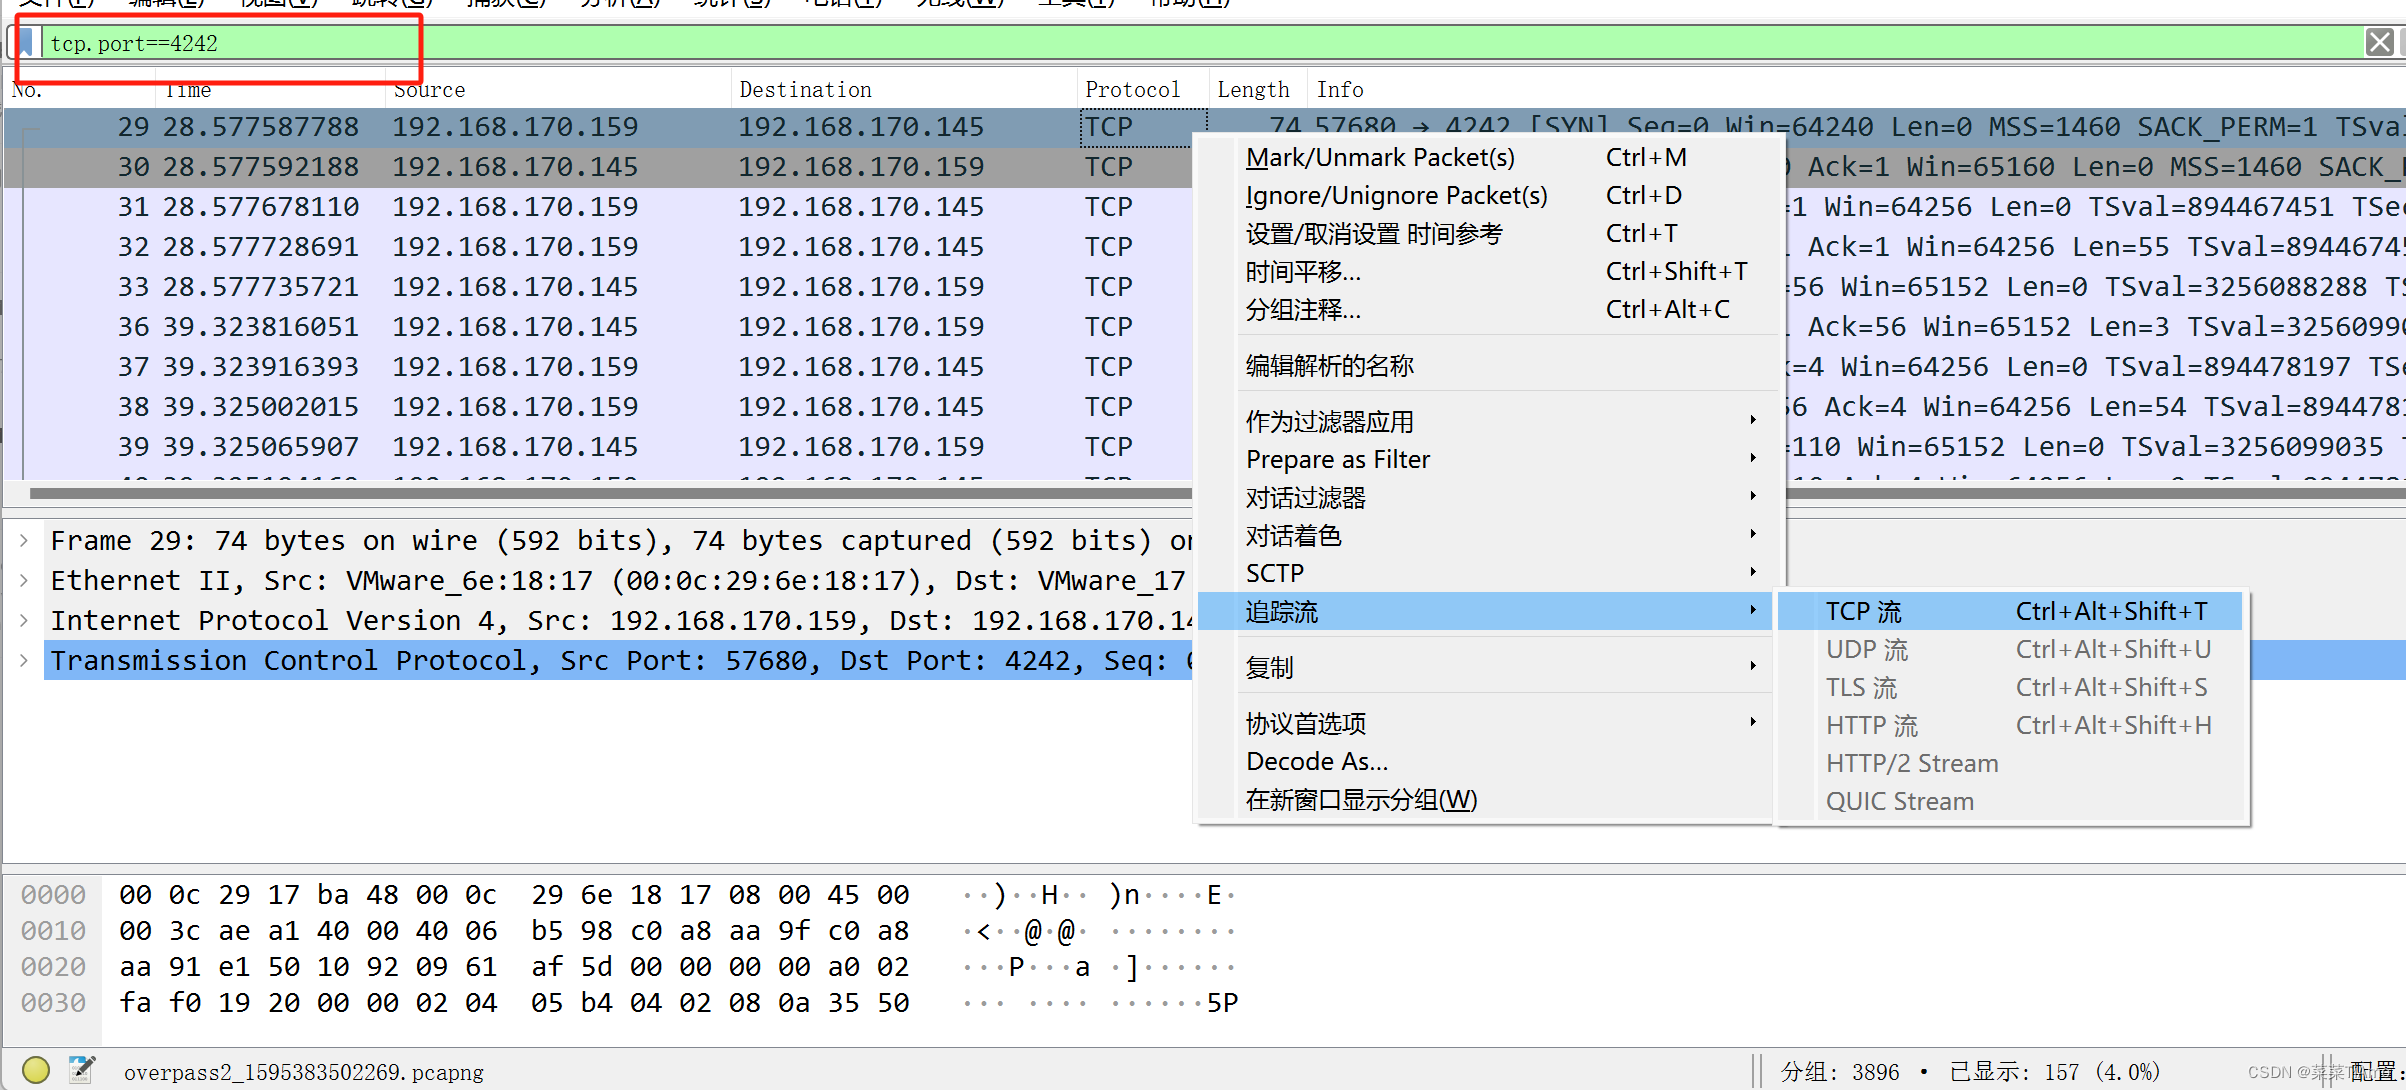
Task: Click the Source column header
Action: [x=430, y=90]
